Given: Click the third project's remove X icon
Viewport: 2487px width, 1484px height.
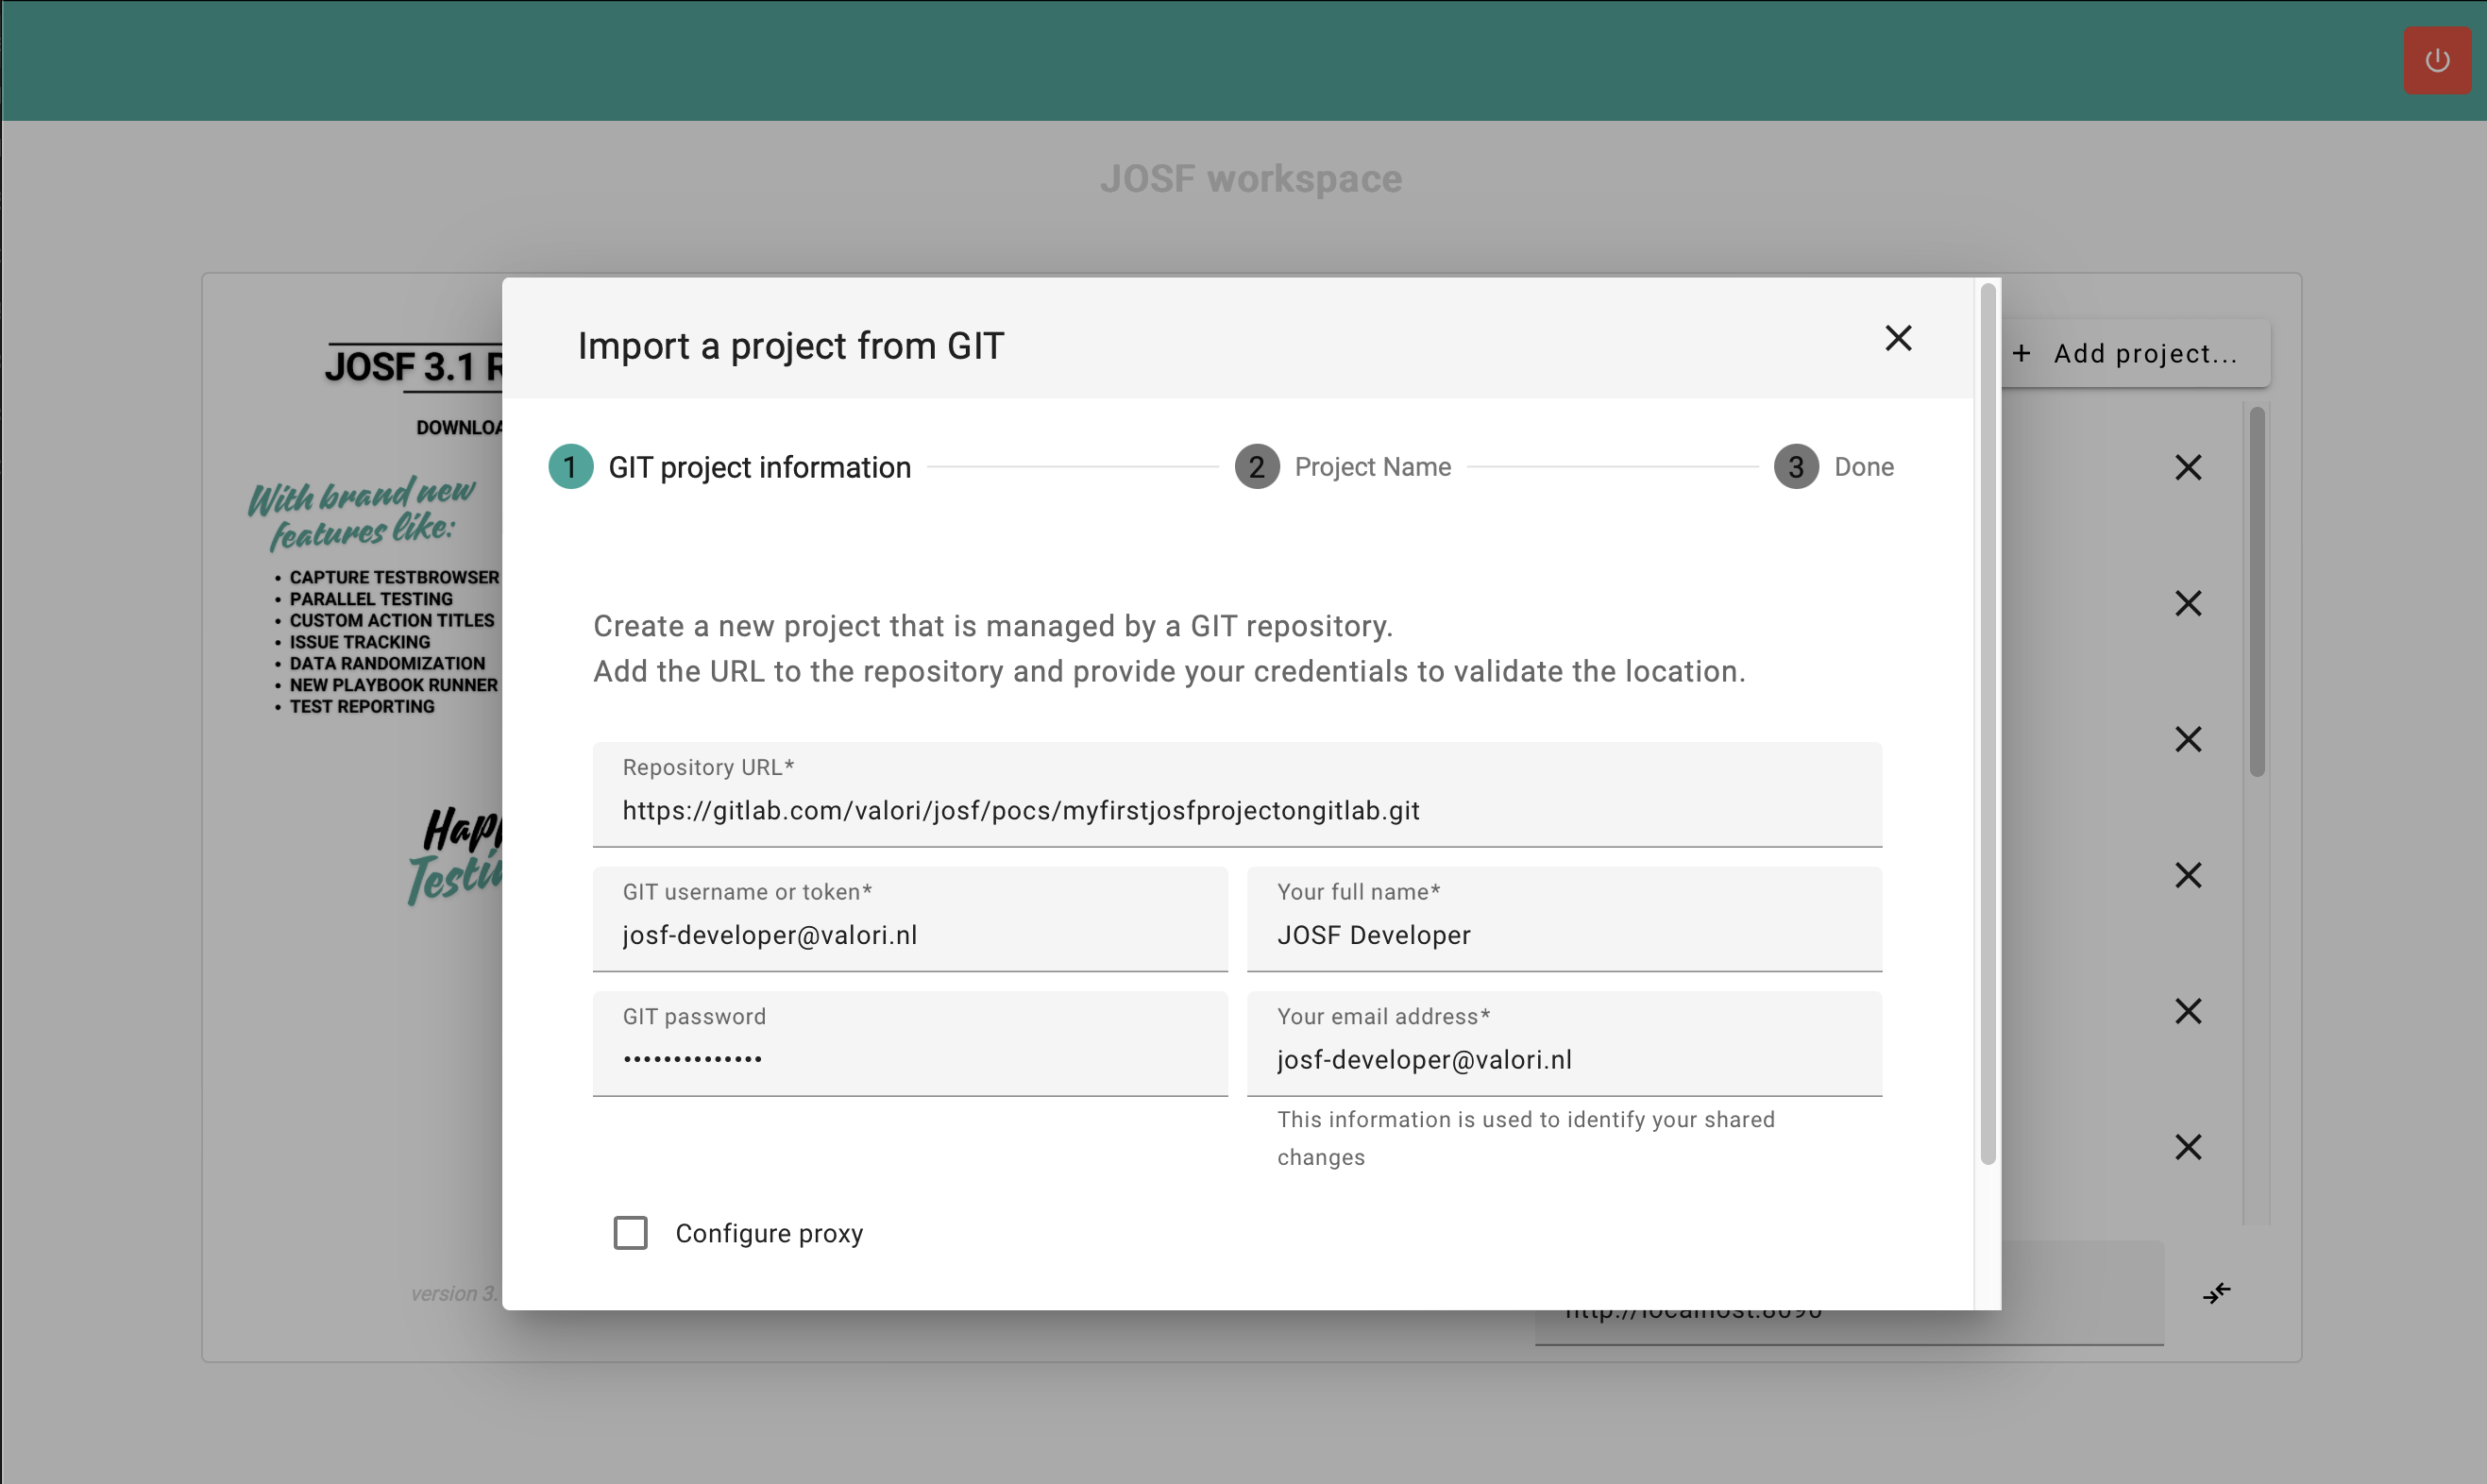Looking at the screenshot, I should [2187, 739].
